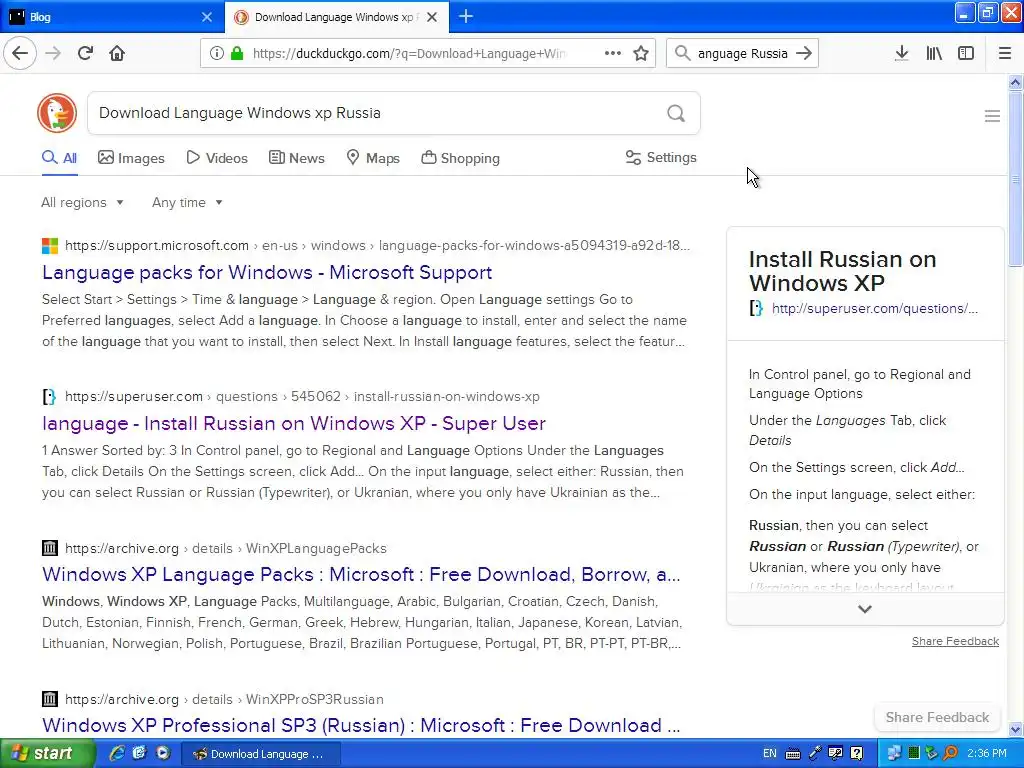This screenshot has width=1024, height=768.
Task: Open the Downloads panel
Action: (901, 53)
